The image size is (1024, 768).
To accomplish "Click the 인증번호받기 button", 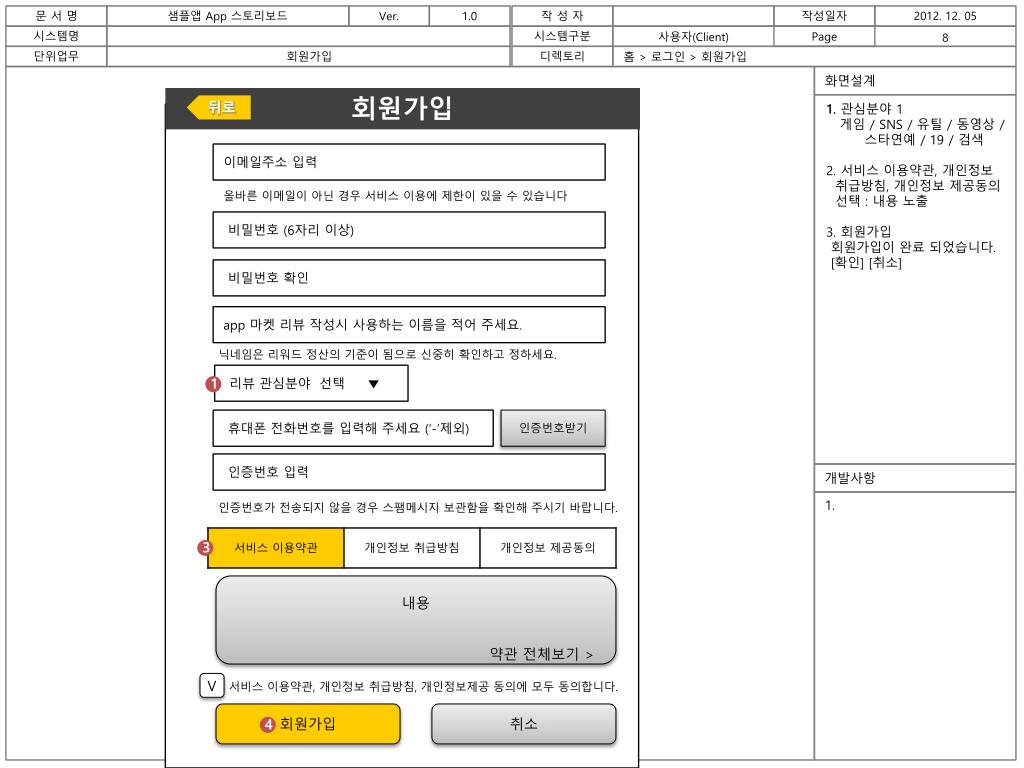I will pos(553,428).
